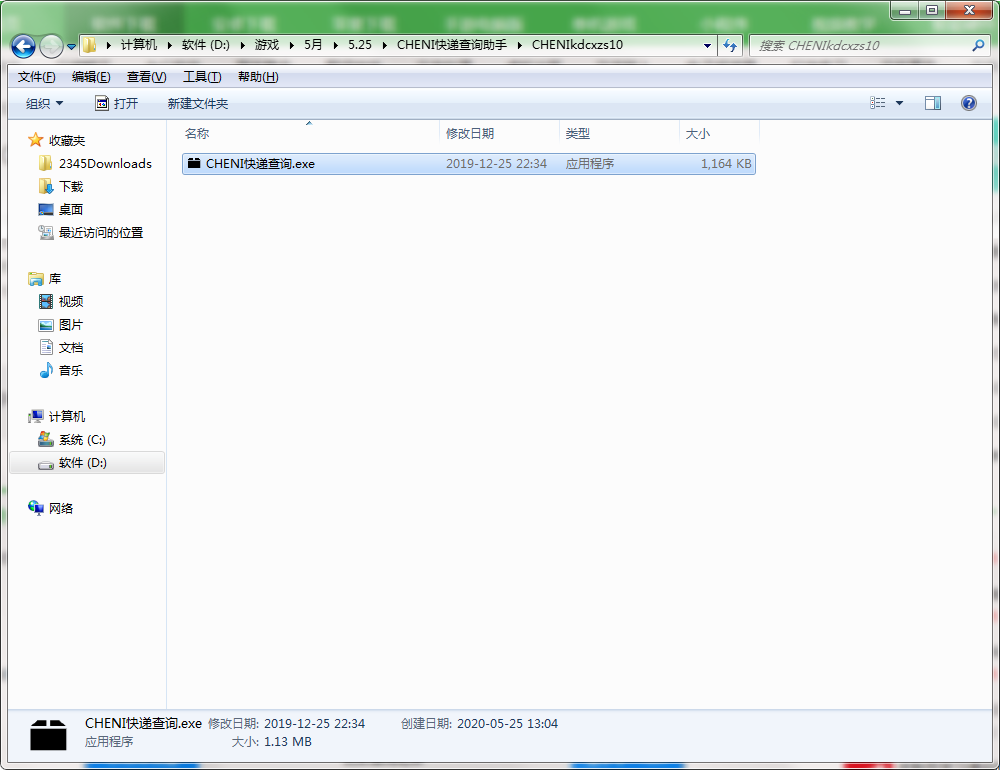Expand arrow after 5月 breadcrumb
1000x770 pixels.
(335, 45)
